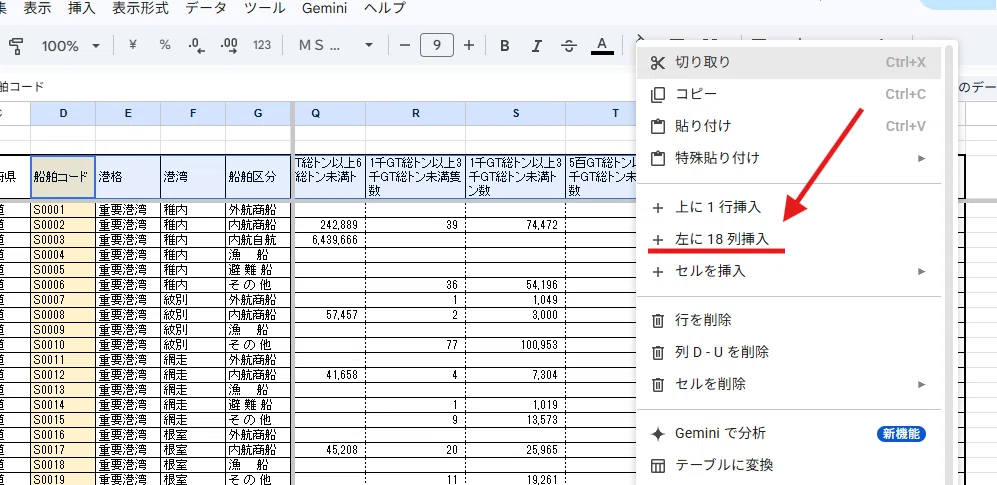Click cell S0017

pos(63,450)
